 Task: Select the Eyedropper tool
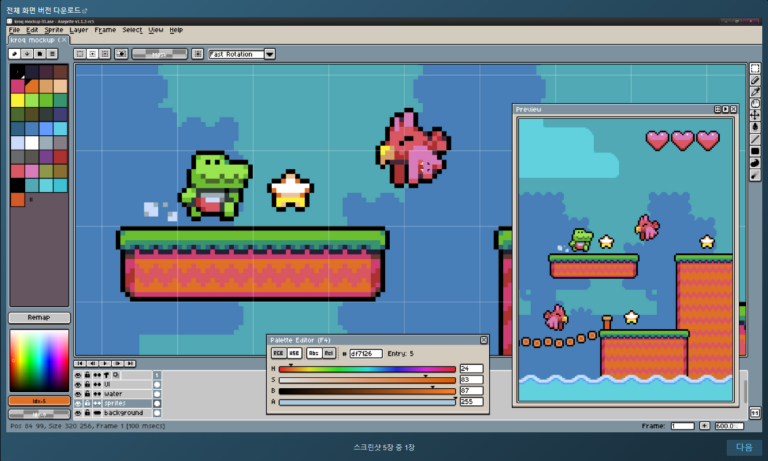(755, 92)
